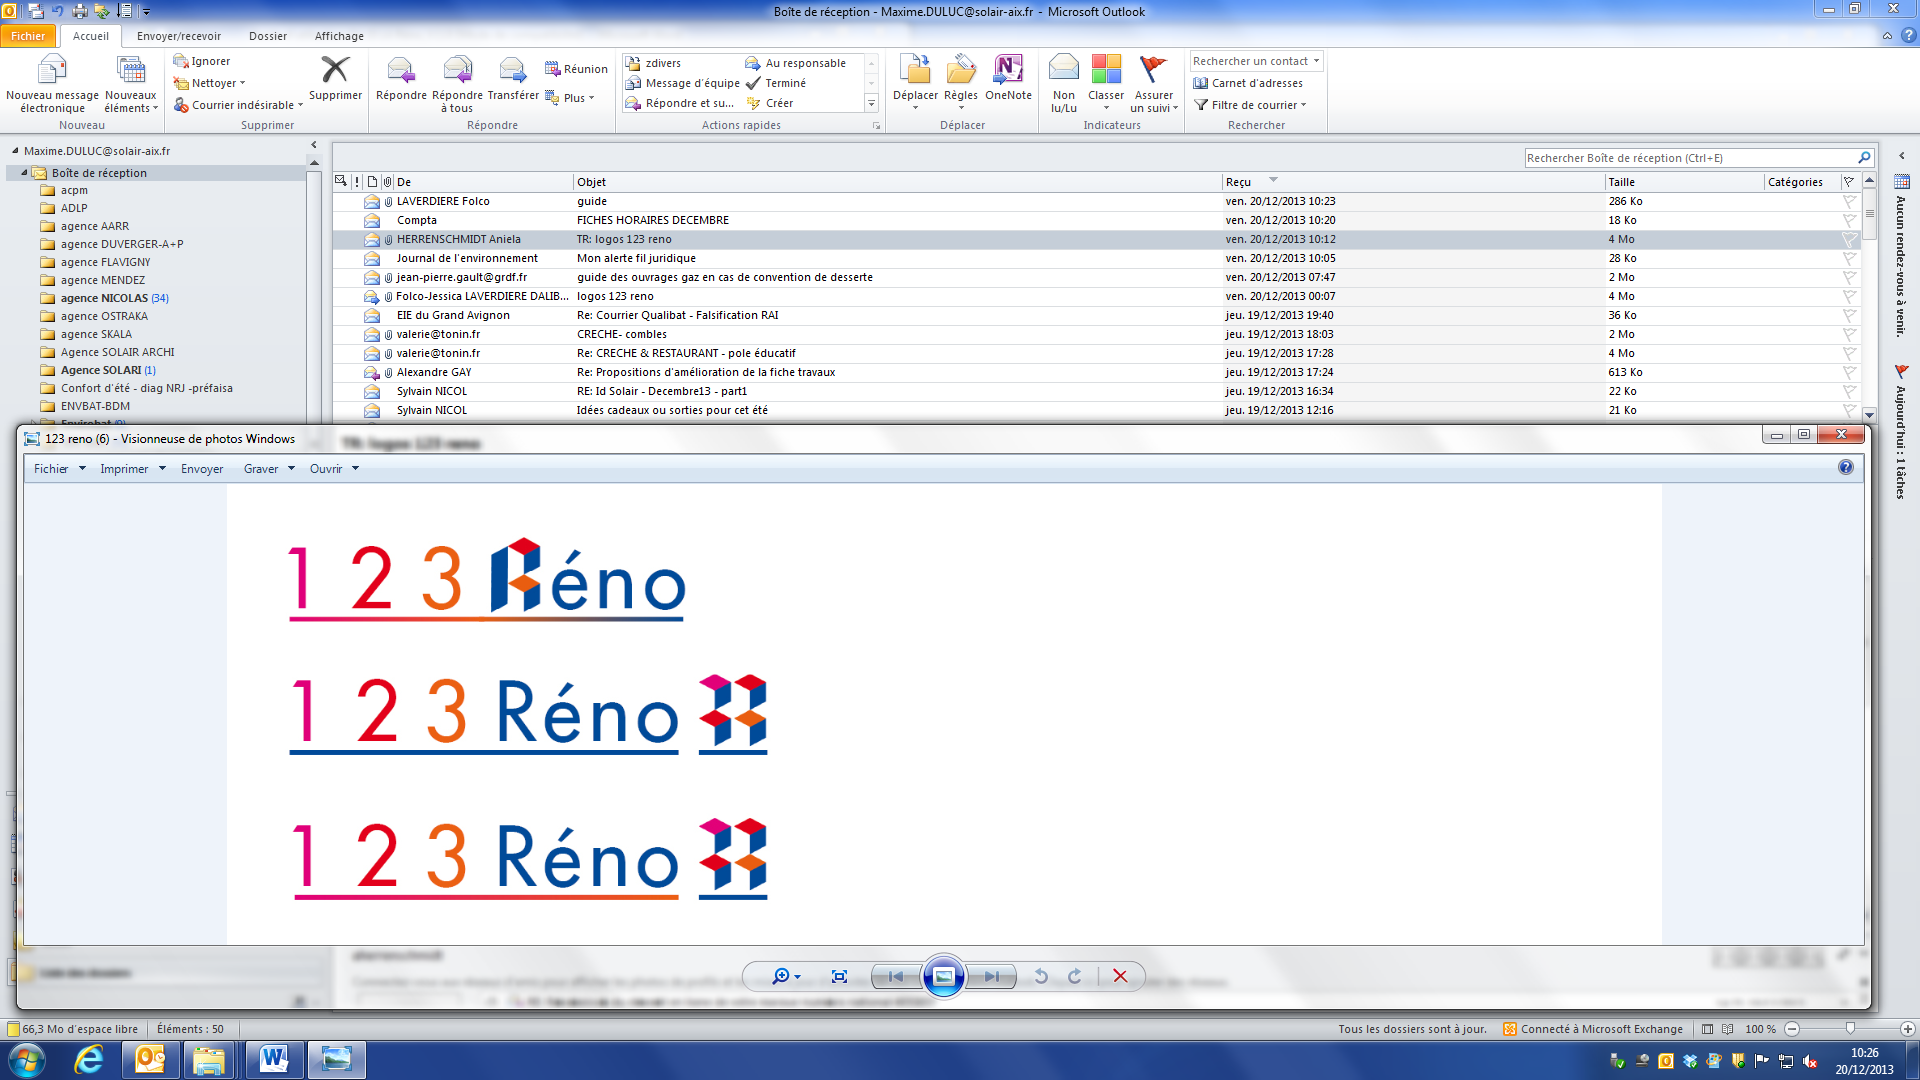The image size is (1920, 1080).
Task: Rotate photo counterclockwise
Action: pos(1041,977)
